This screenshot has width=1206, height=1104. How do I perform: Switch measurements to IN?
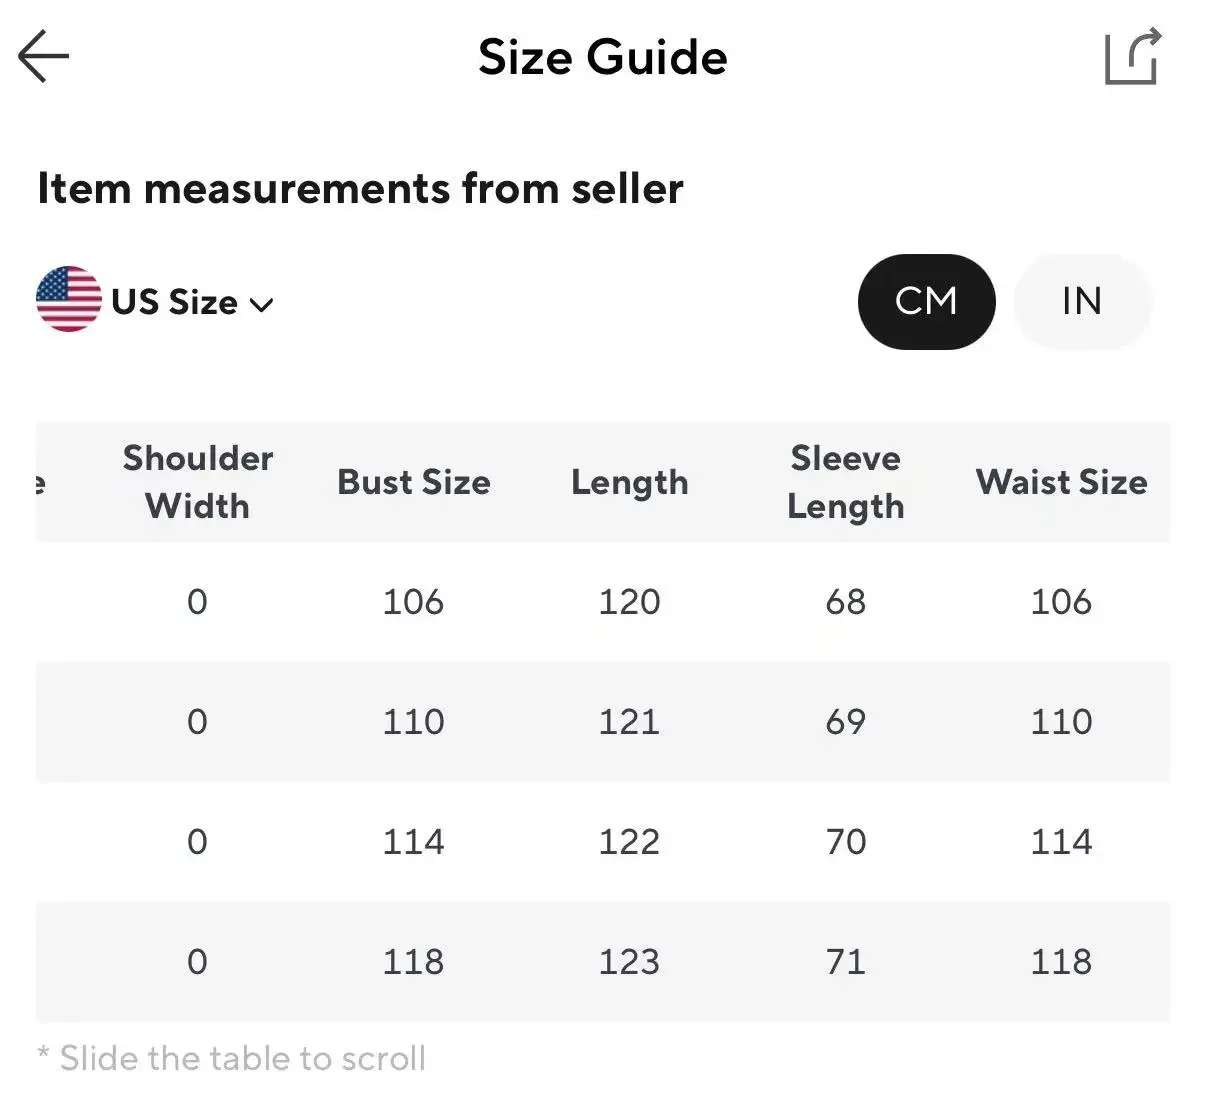click(x=1082, y=301)
